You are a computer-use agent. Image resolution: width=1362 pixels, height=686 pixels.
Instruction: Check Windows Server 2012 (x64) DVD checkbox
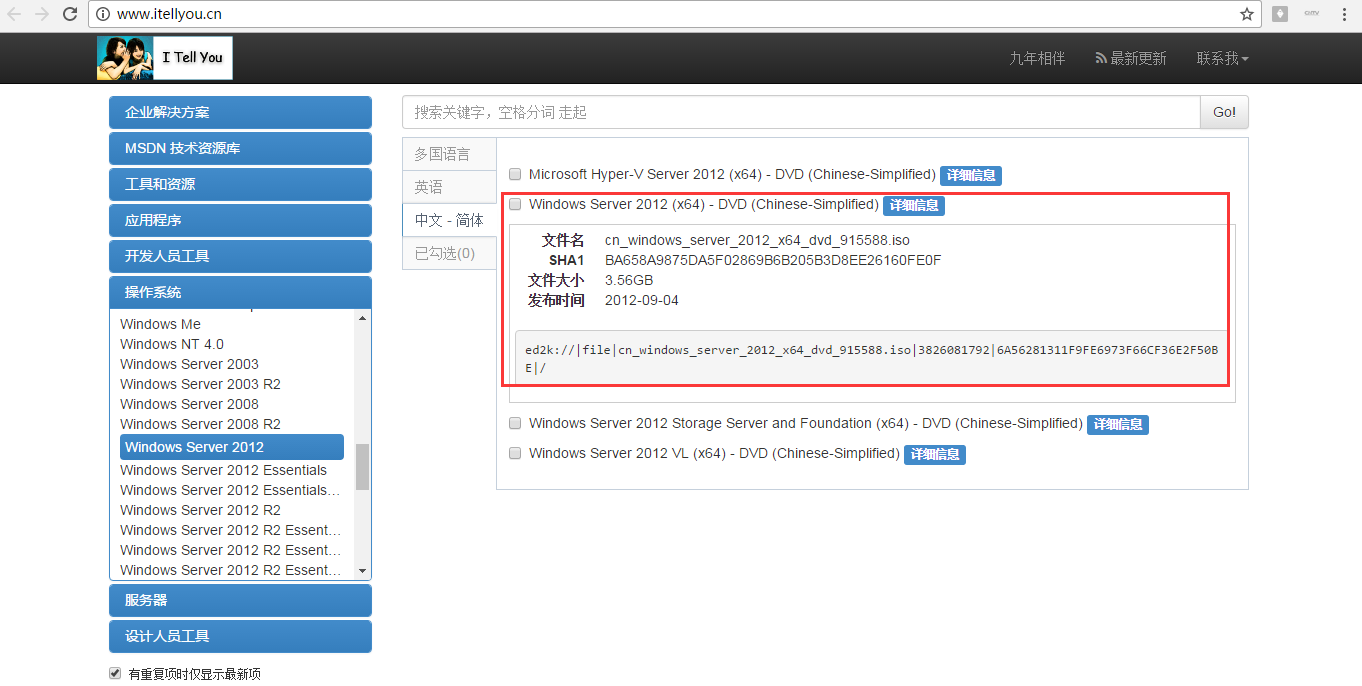(x=515, y=204)
